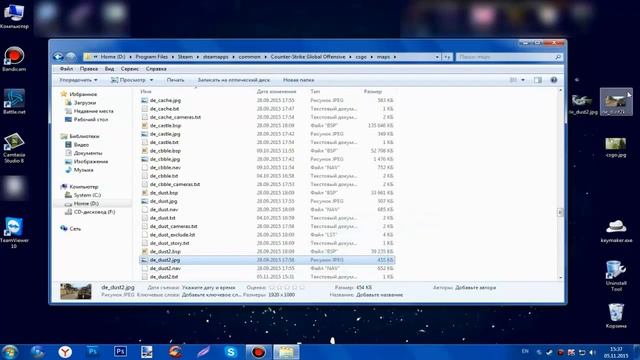Click the EN language indicator

click(x=525, y=351)
